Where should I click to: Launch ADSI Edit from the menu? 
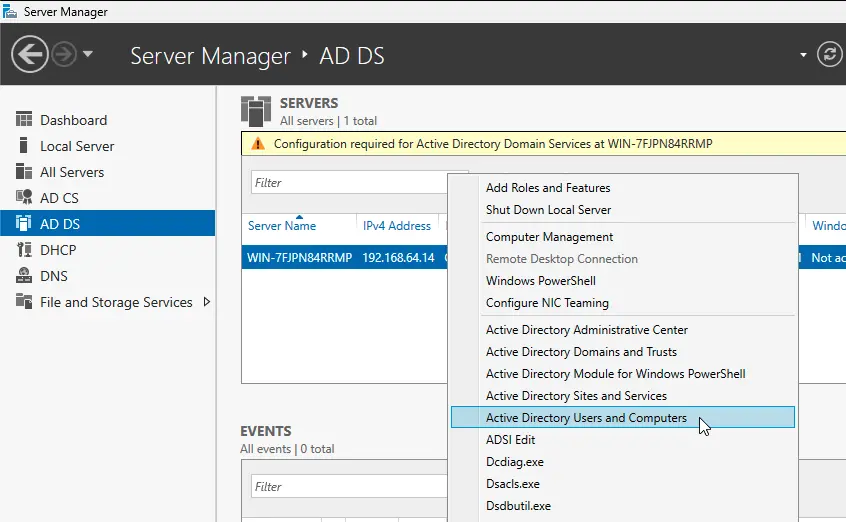tap(510, 440)
